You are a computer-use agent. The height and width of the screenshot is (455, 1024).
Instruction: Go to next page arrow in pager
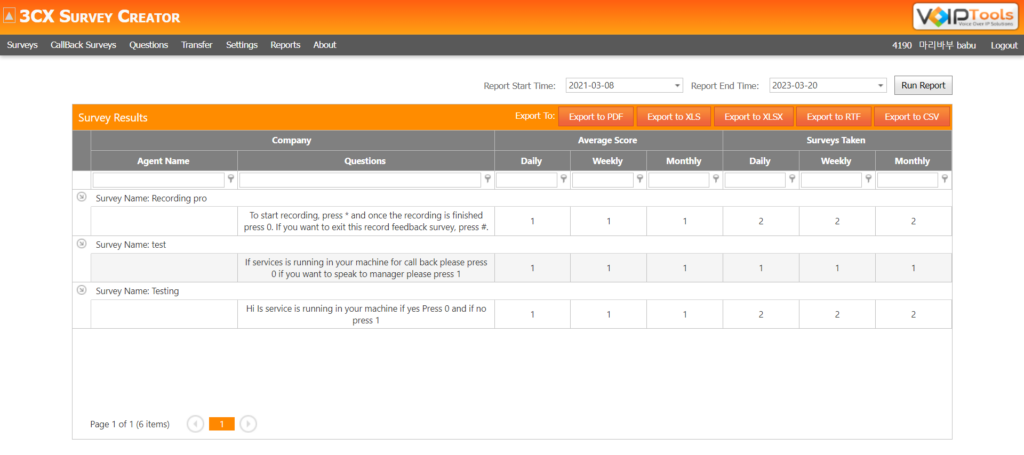click(248, 424)
